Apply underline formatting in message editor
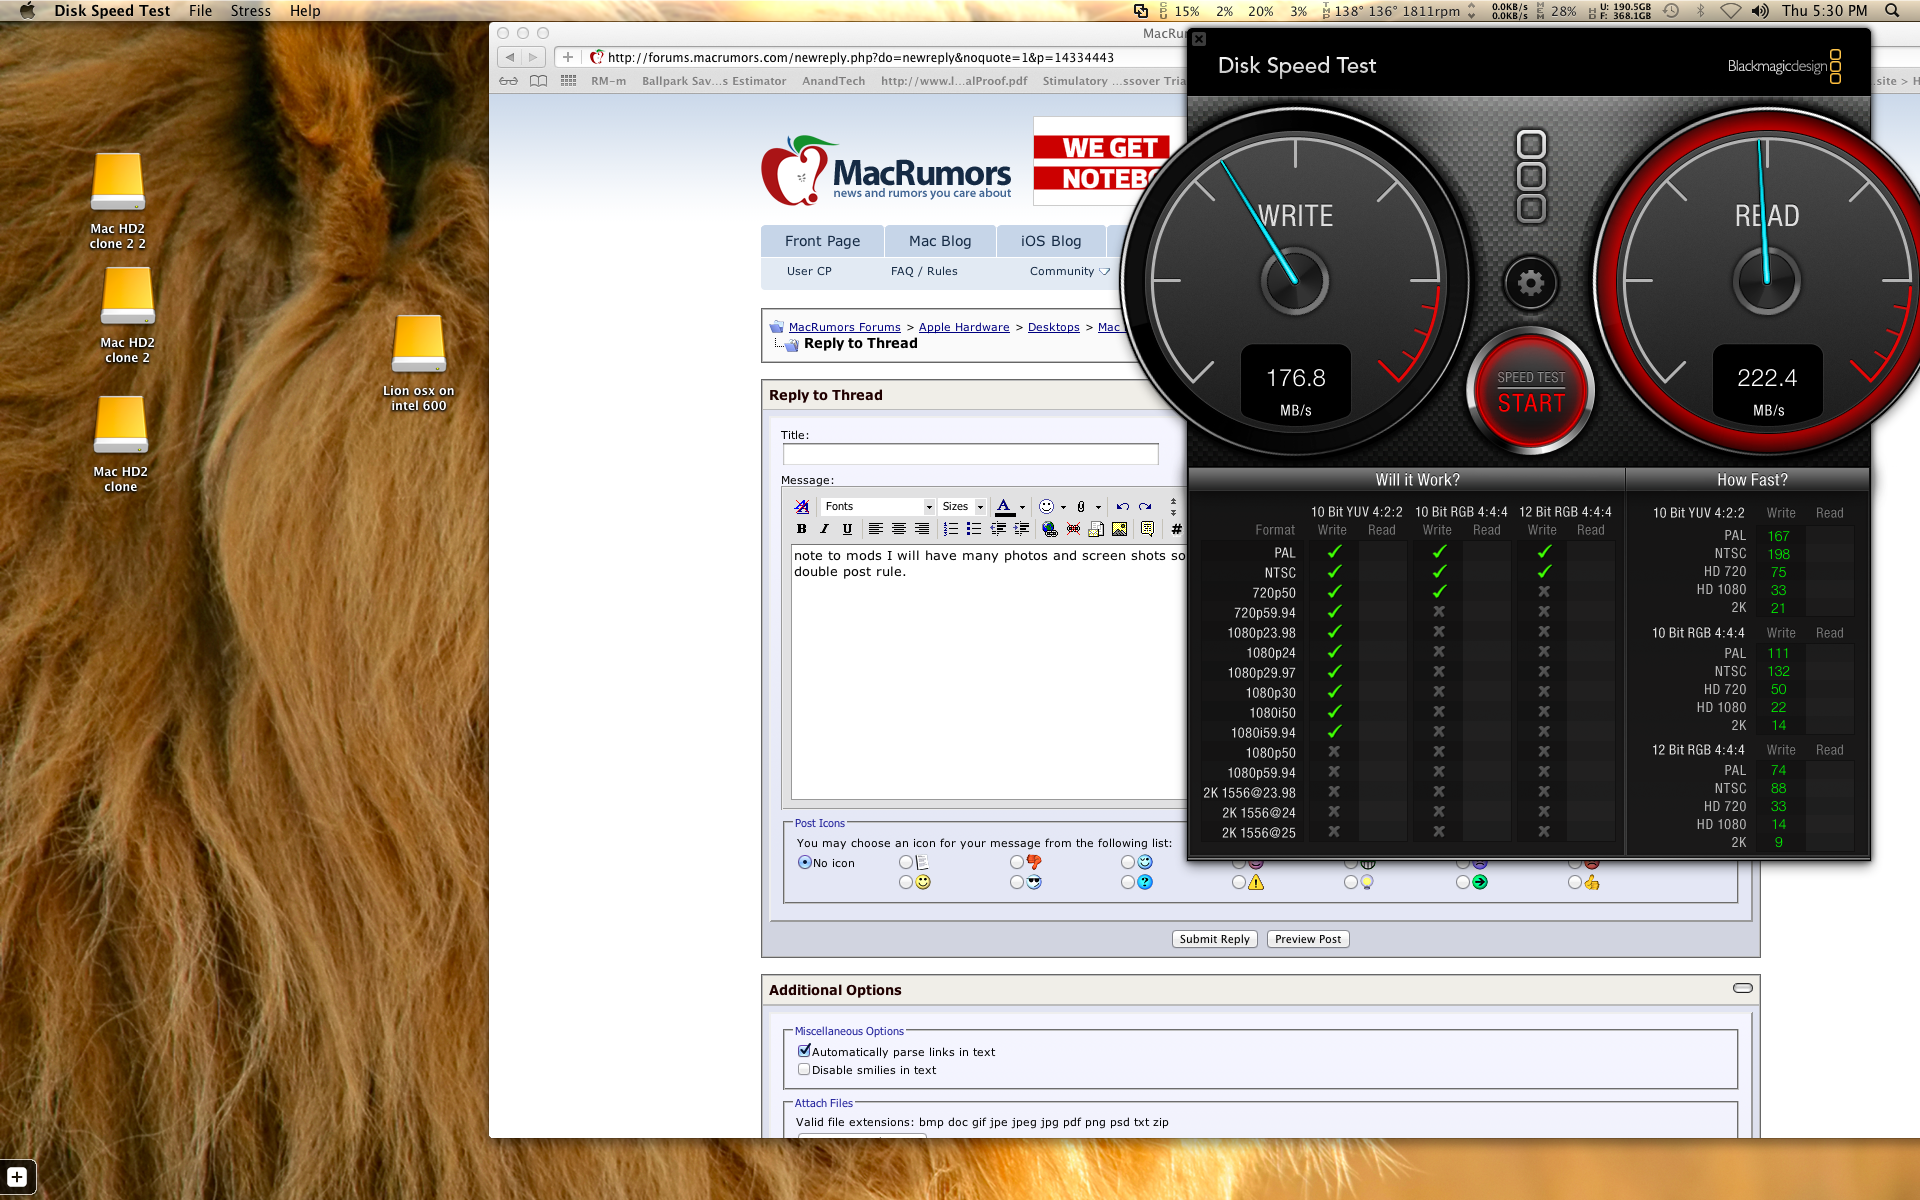Viewport: 1920px width, 1200px height. click(x=847, y=529)
